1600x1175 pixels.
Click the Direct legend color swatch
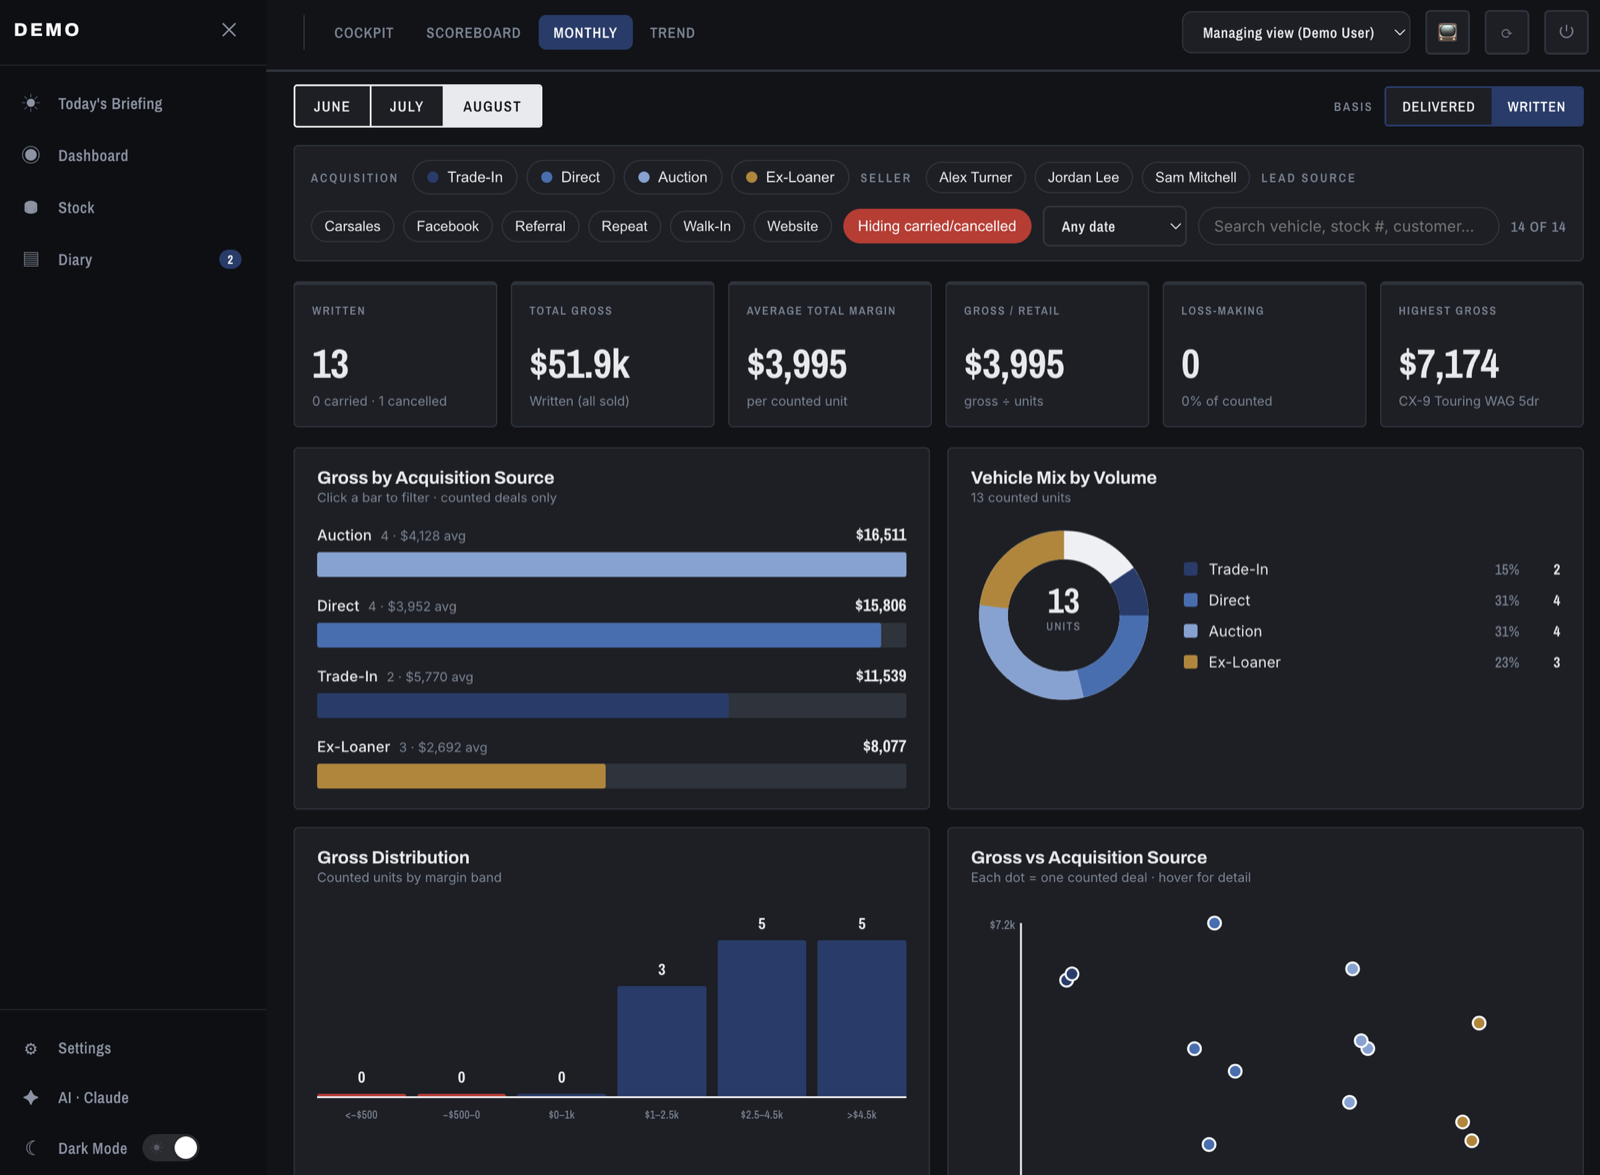1190,600
